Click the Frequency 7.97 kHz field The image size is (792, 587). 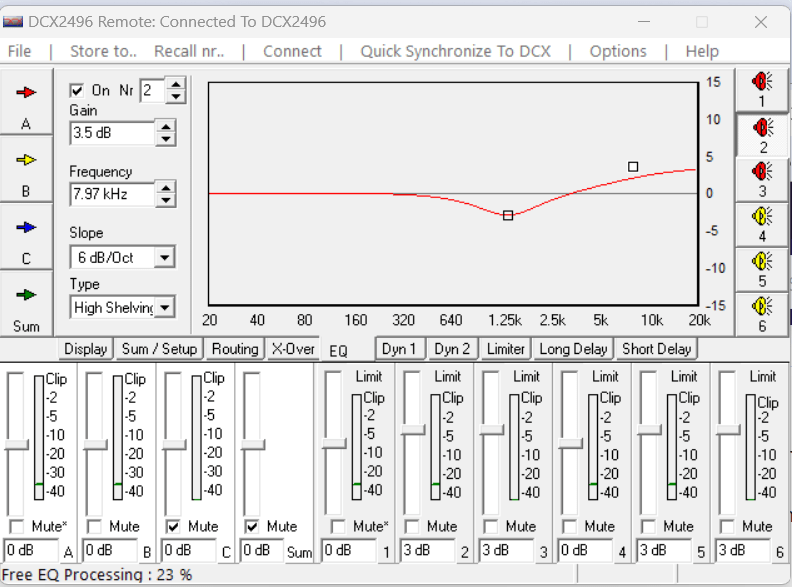click(x=112, y=194)
